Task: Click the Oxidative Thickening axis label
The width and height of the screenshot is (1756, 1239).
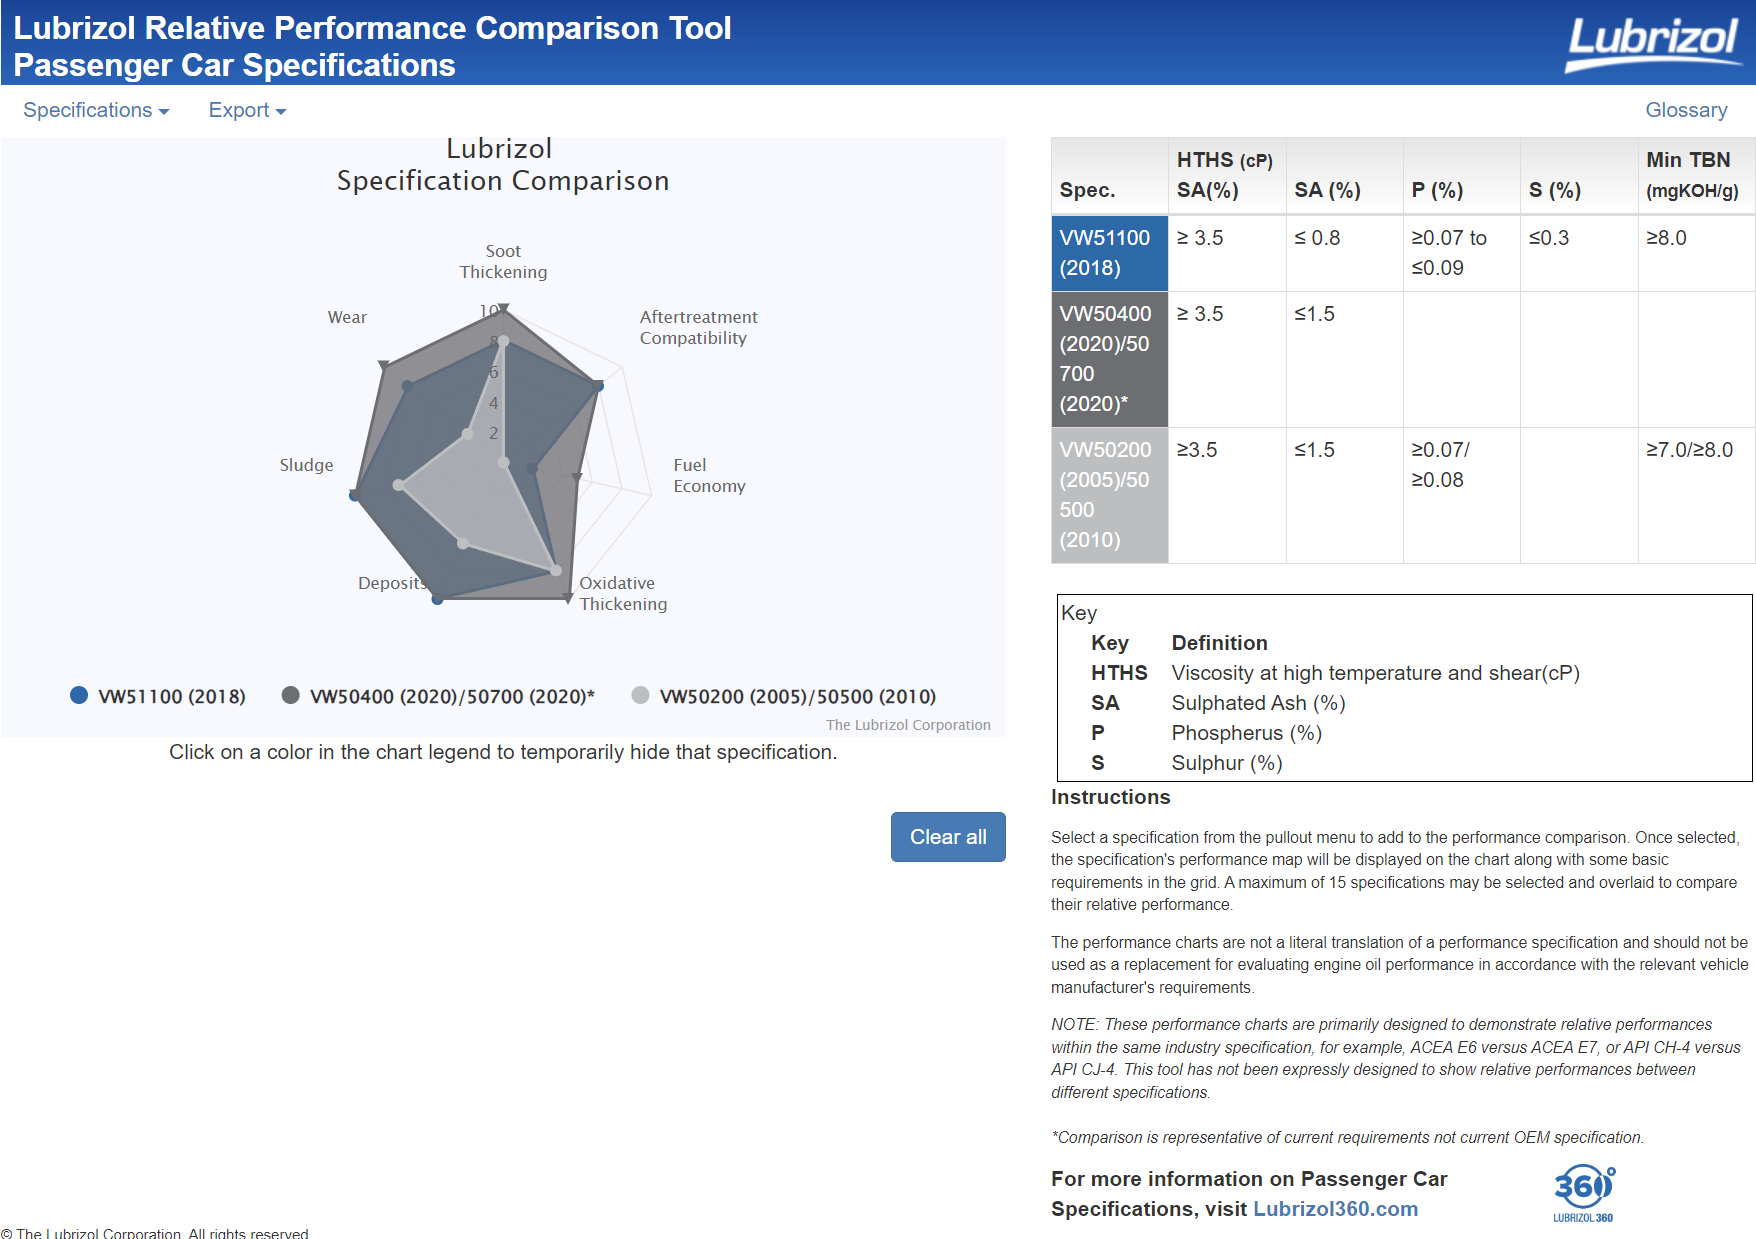Action: click(x=623, y=593)
